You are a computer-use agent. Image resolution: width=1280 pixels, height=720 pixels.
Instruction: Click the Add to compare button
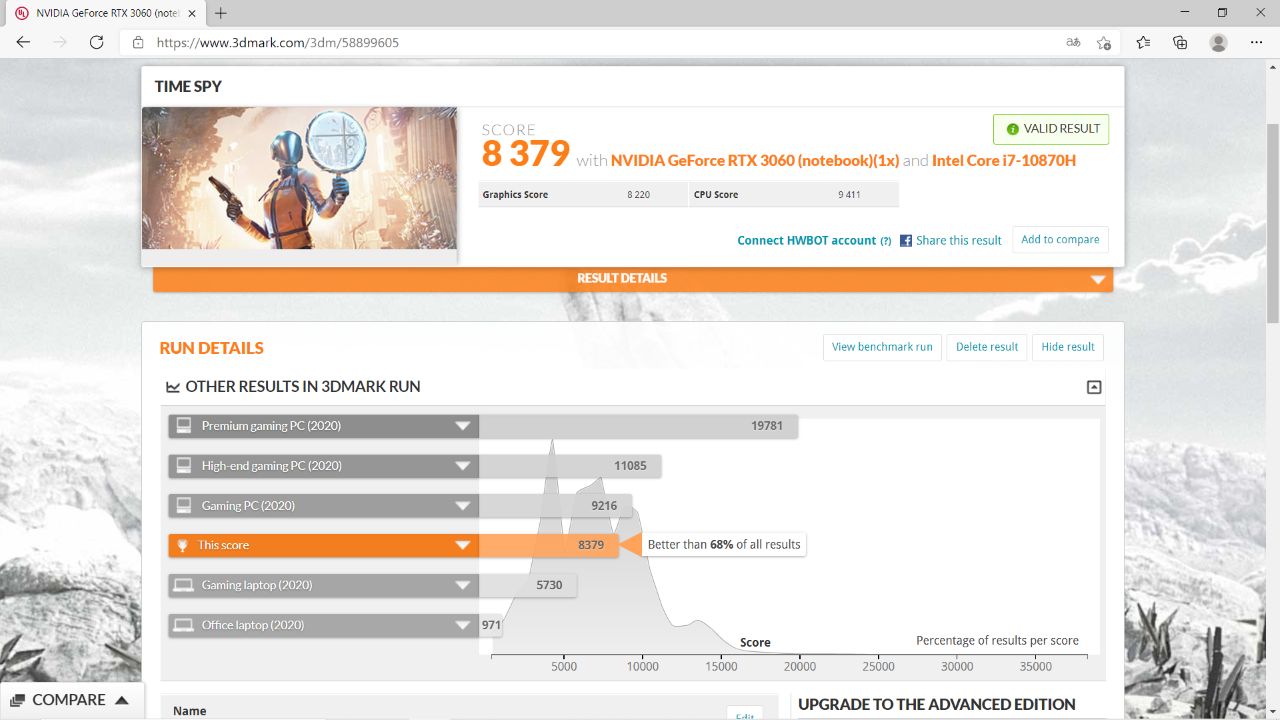[1060, 240]
